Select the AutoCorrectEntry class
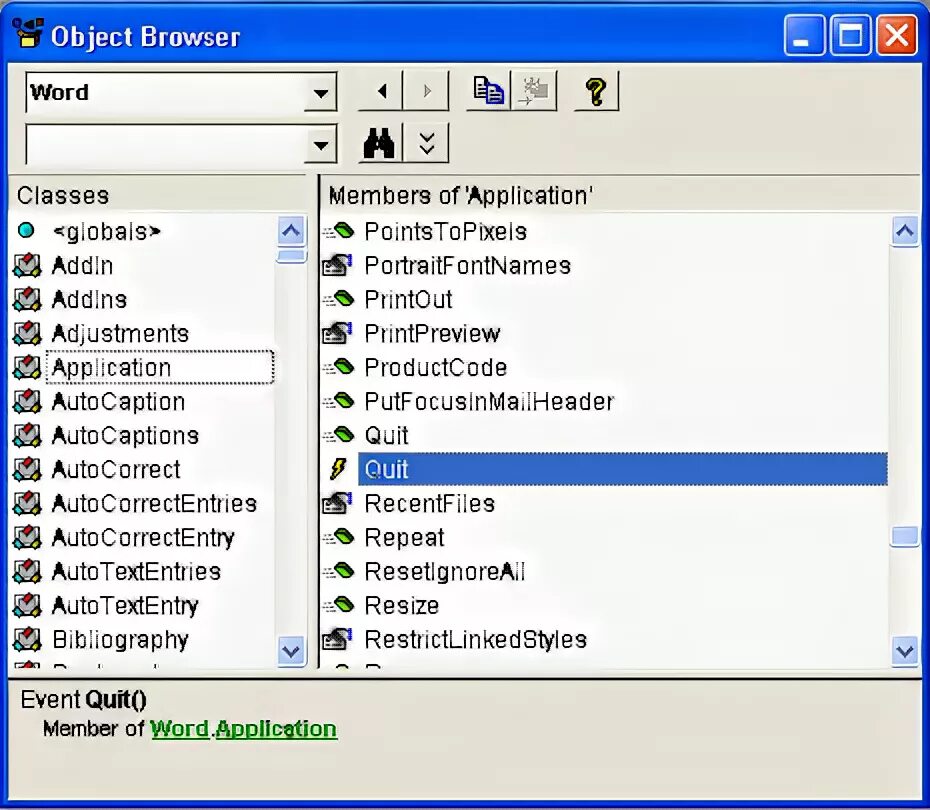The image size is (930, 810). pos(143,537)
